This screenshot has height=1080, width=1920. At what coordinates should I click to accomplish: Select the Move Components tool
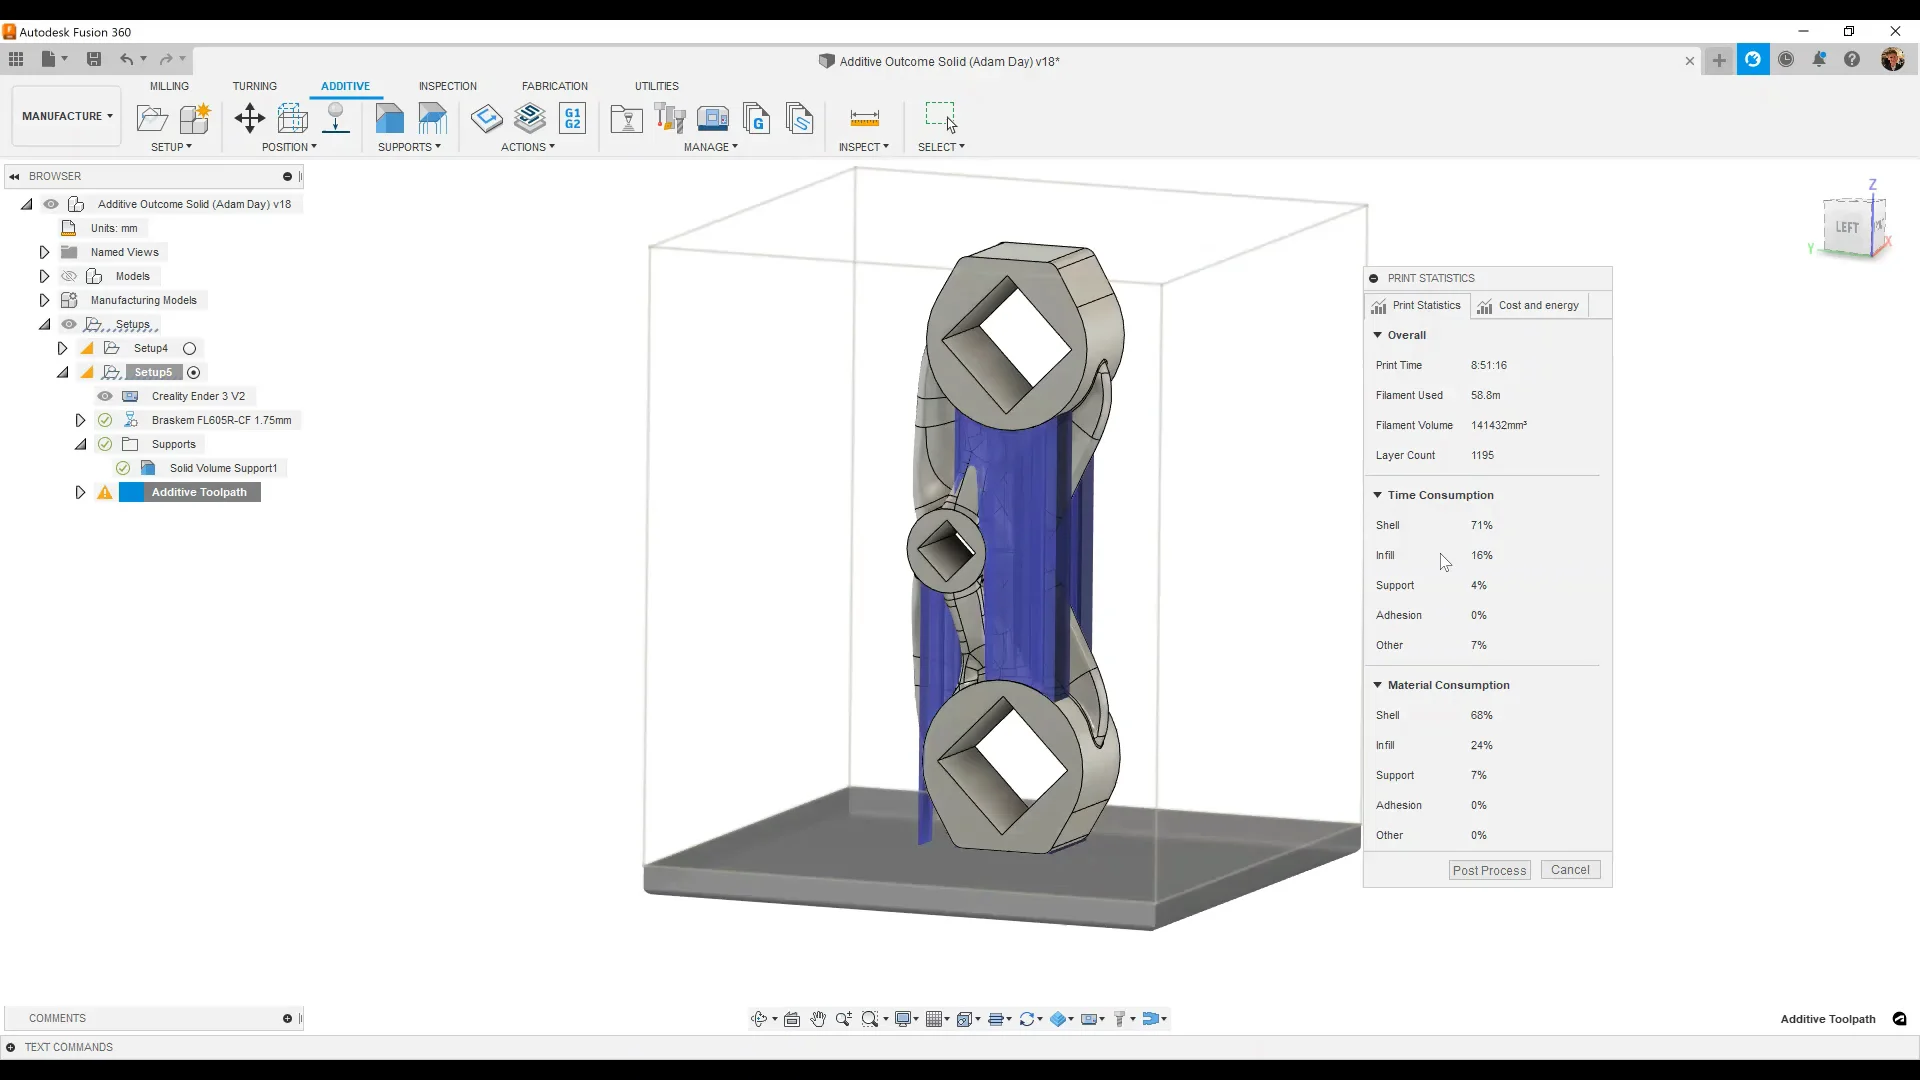point(249,118)
